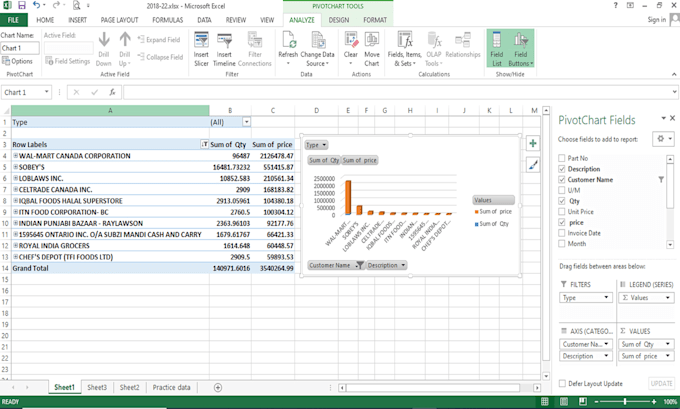Click the Save icon in quick access toolbar
Viewport: 680px width, 409px height.
[x=22, y=6]
